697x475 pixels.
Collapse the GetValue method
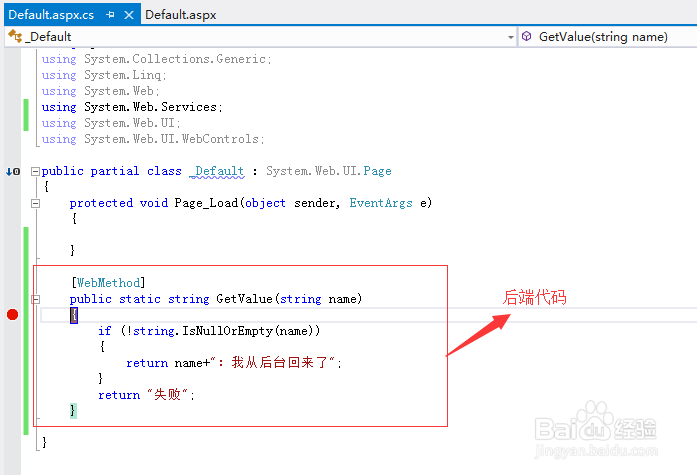point(35,299)
